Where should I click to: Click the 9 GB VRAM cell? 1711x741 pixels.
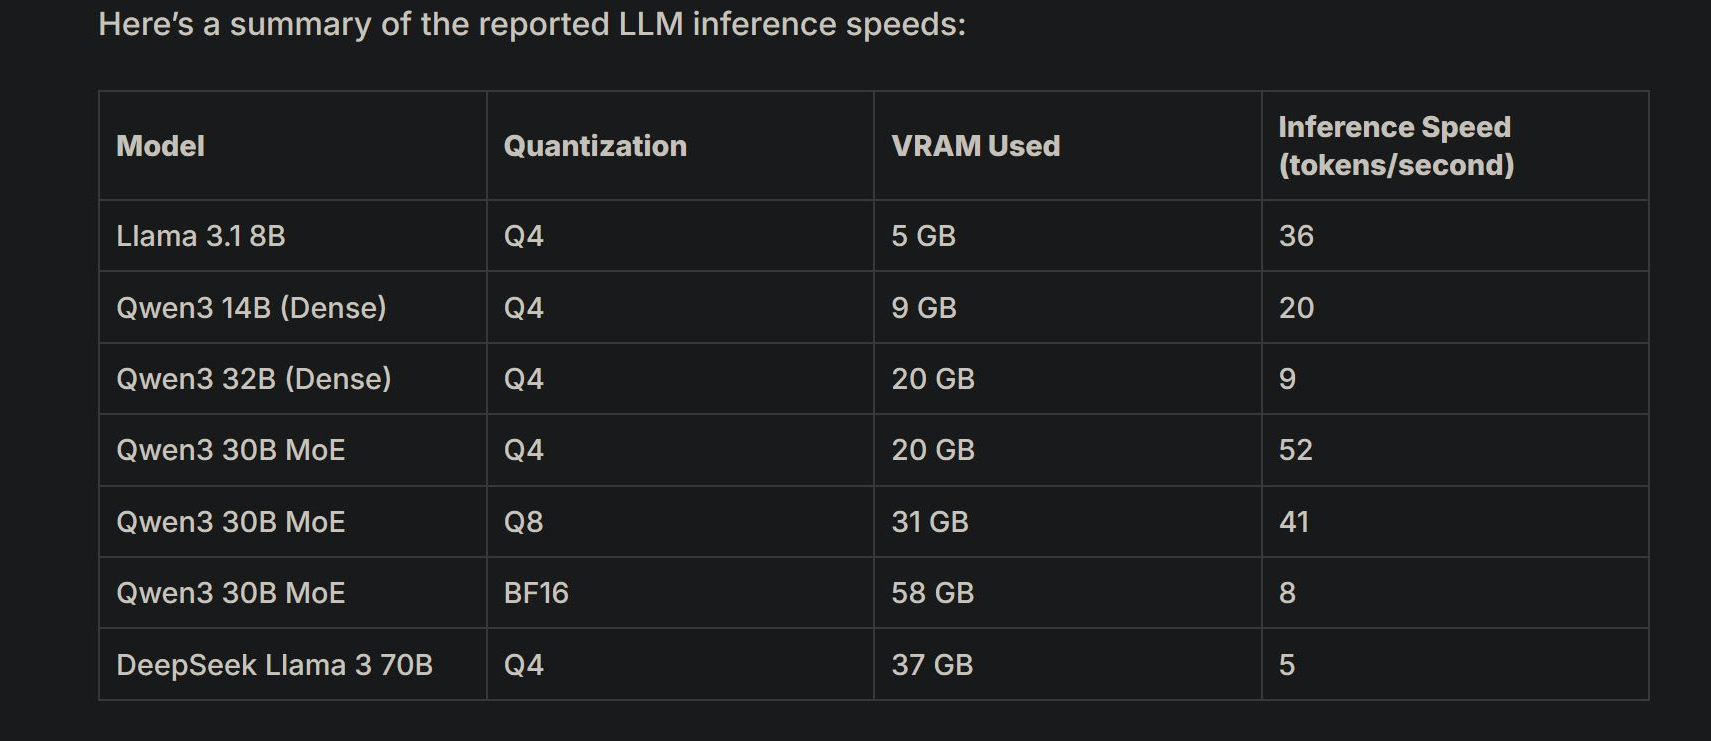[924, 308]
